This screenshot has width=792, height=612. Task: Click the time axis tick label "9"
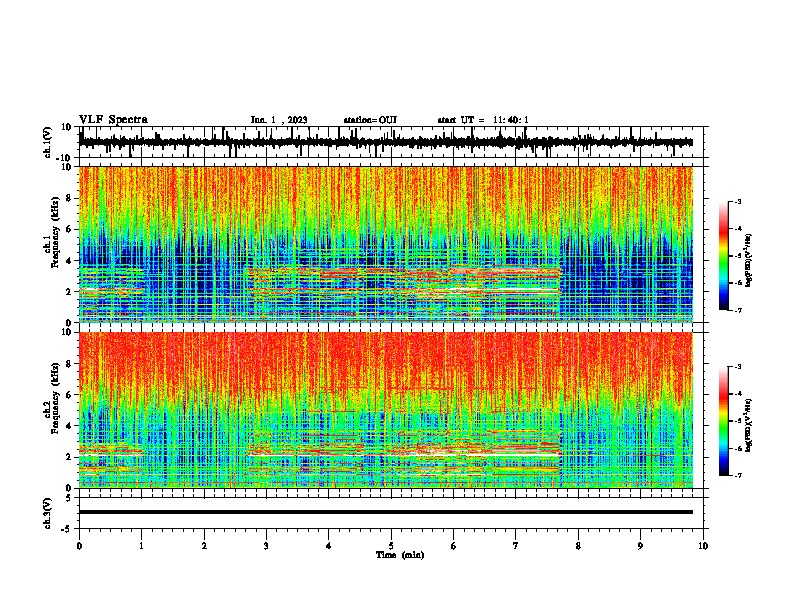640,546
